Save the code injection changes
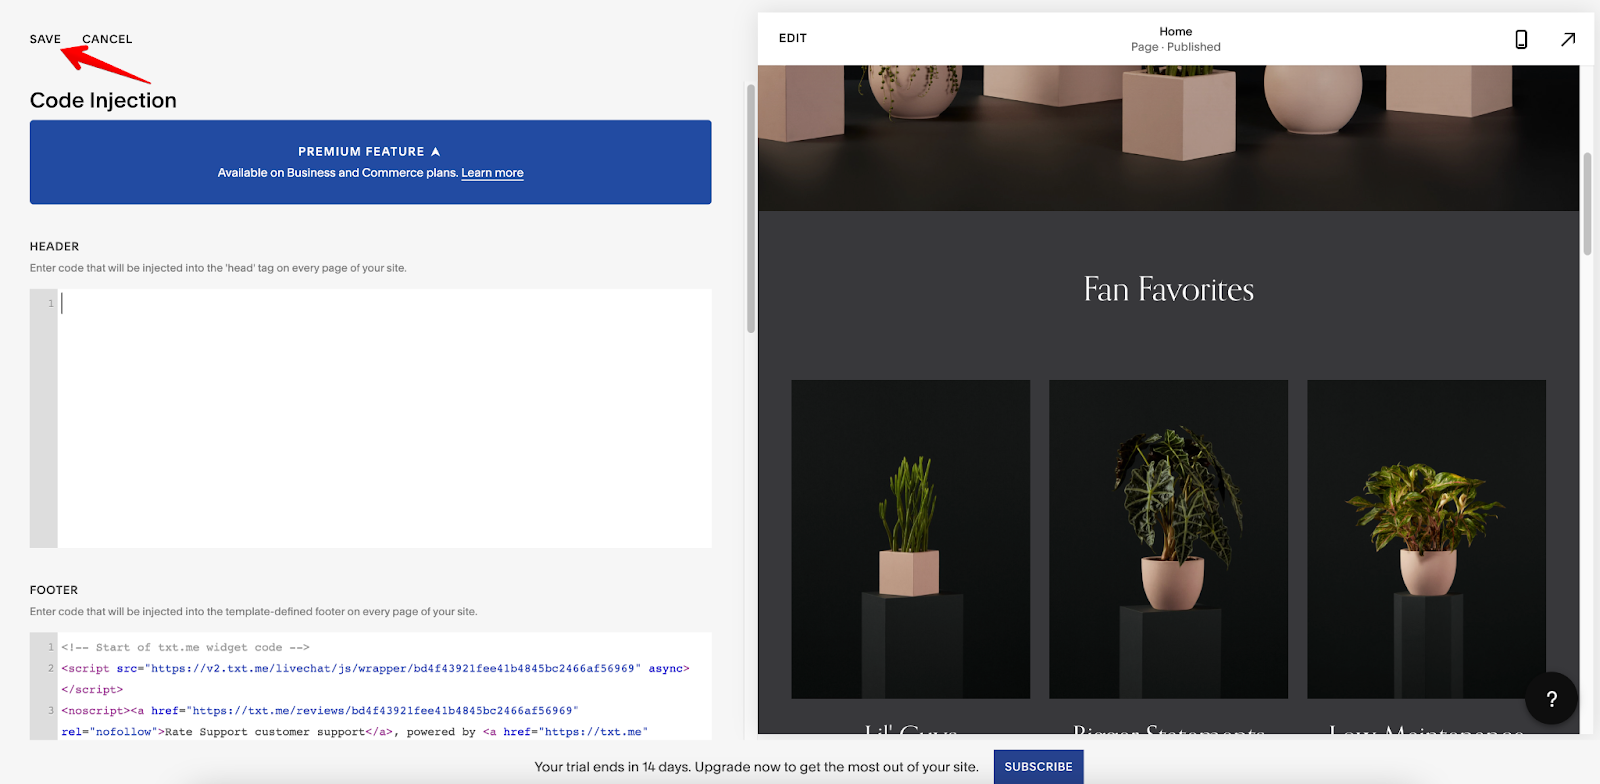 click(45, 39)
